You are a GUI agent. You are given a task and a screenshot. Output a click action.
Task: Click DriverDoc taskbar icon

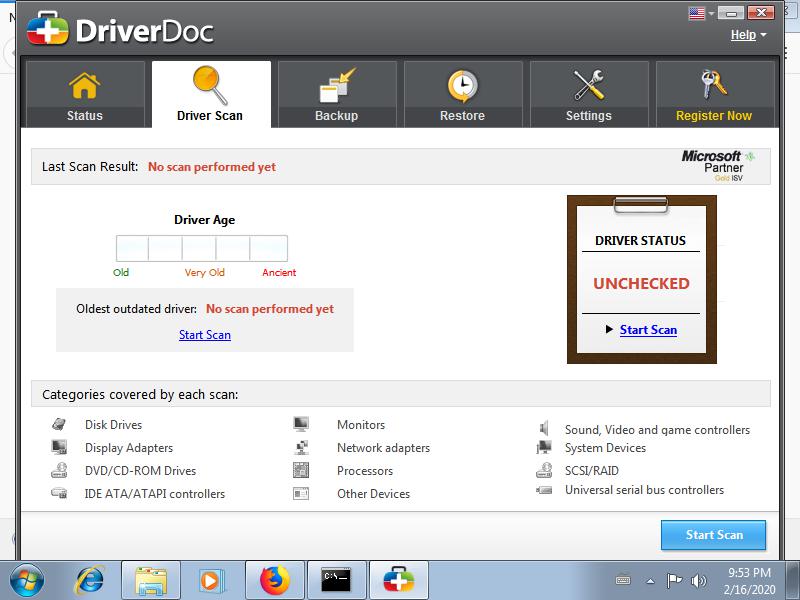click(398, 581)
